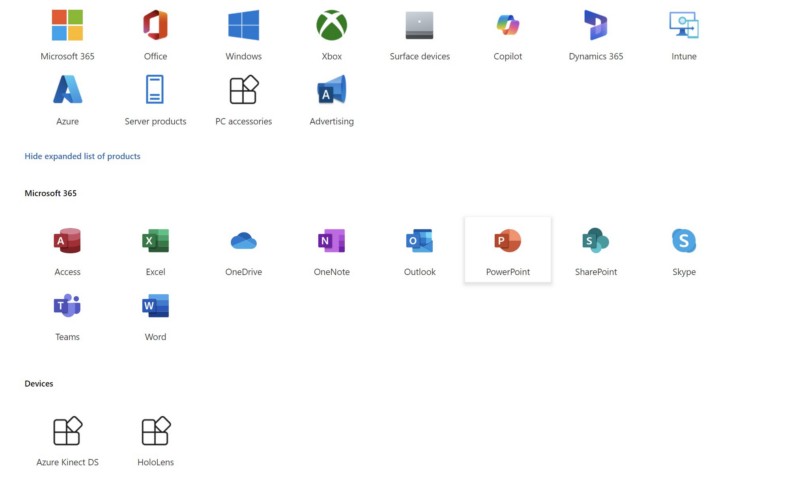The height and width of the screenshot is (481, 800).
Task: Select the Windows logo icon
Action: (243, 25)
